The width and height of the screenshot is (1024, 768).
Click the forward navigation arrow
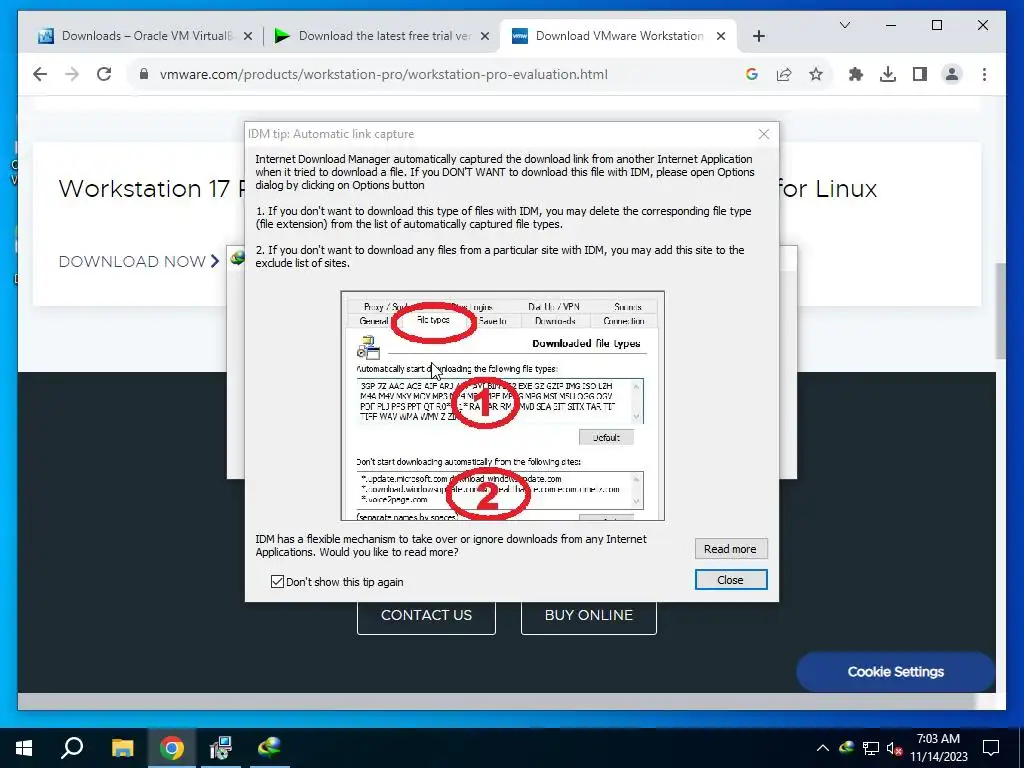72,74
